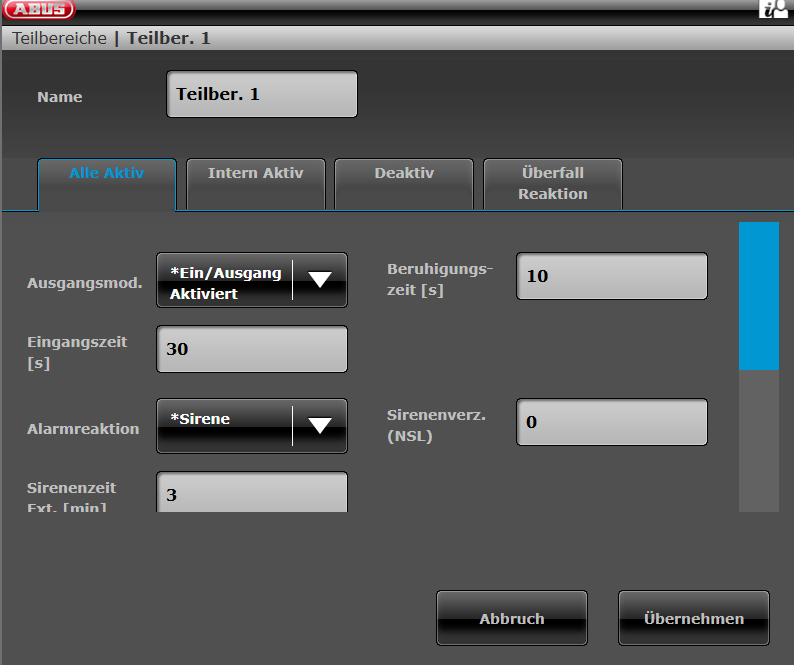Viewport: 794px width, 665px height.
Task: Click the ABUS logo
Action: [x=38, y=10]
